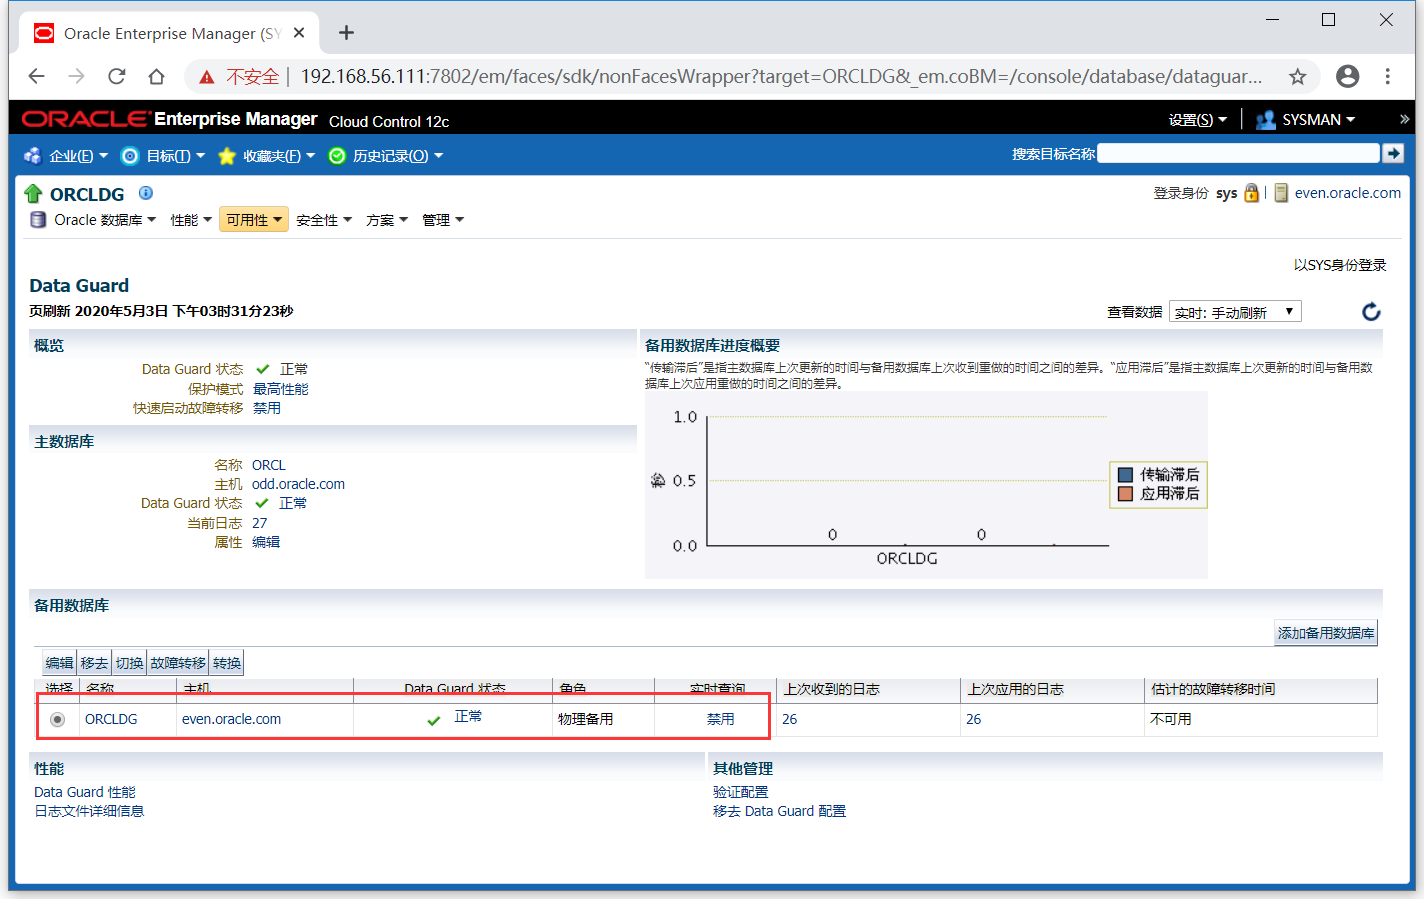Open the 查看数据 refresh mode dropdown
This screenshot has height=899, width=1424.
tap(1235, 312)
